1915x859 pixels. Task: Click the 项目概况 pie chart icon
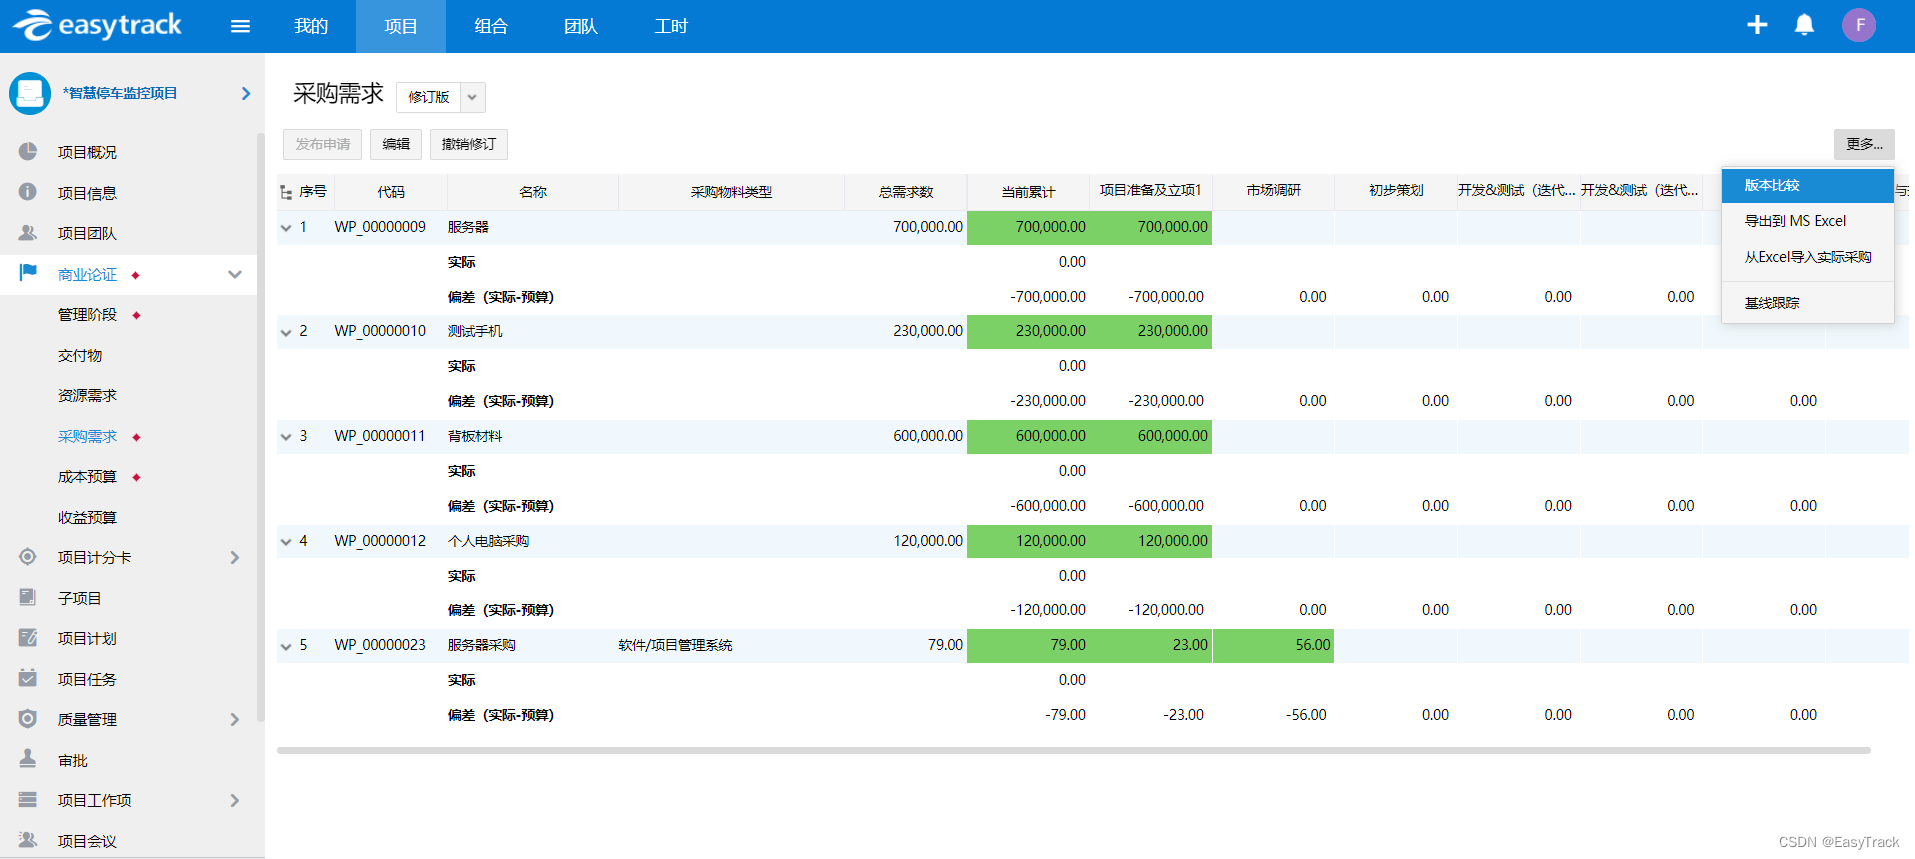28,152
